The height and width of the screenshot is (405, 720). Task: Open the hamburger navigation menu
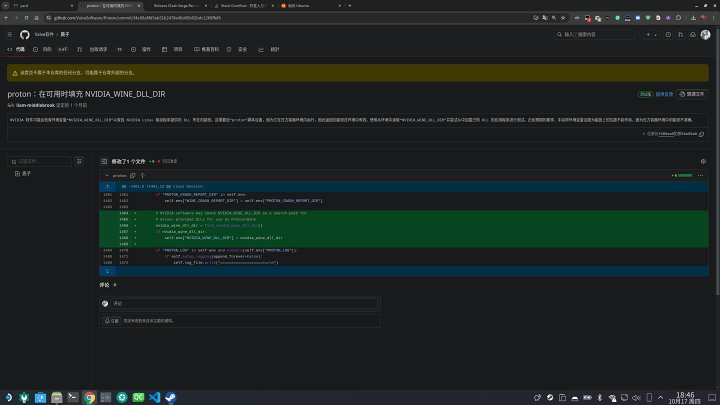click(x=11, y=33)
